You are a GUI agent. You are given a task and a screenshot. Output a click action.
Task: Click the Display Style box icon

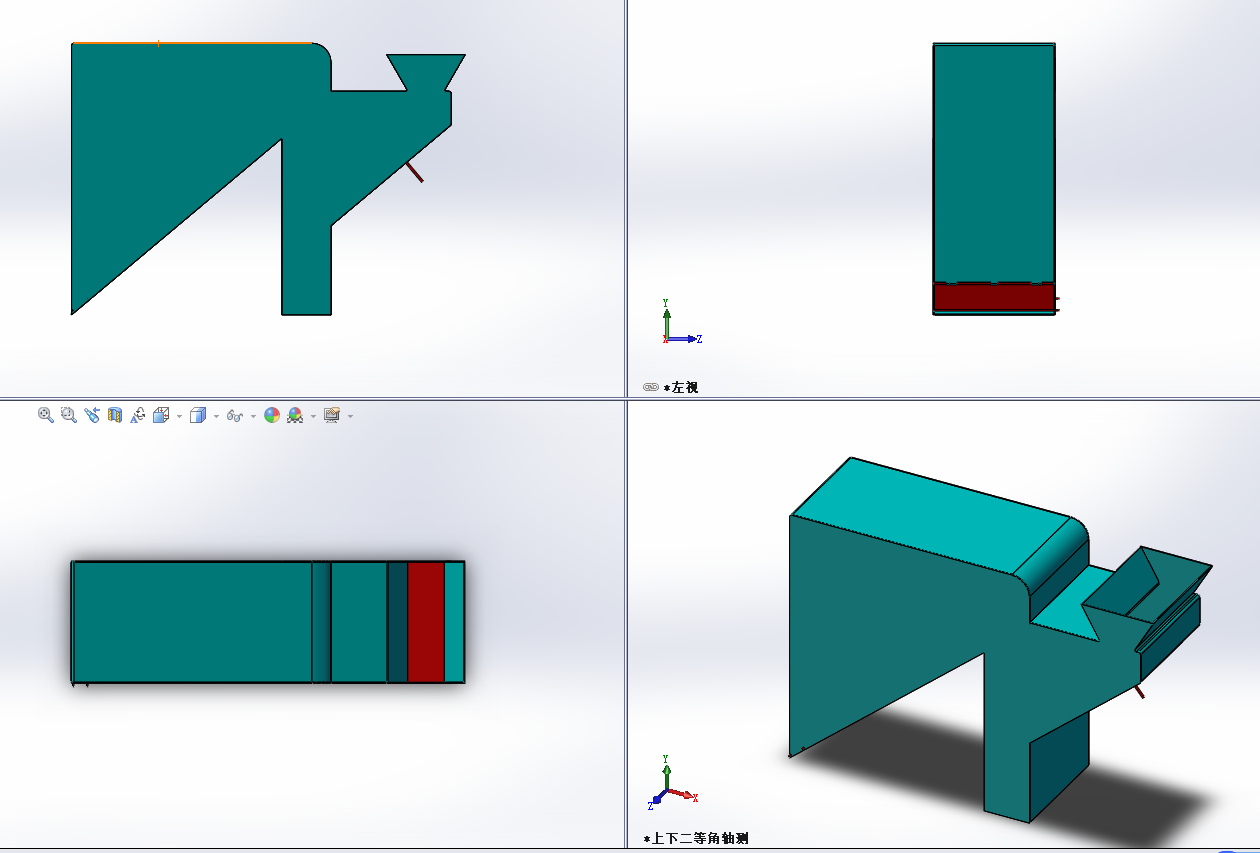tap(197, 415)
